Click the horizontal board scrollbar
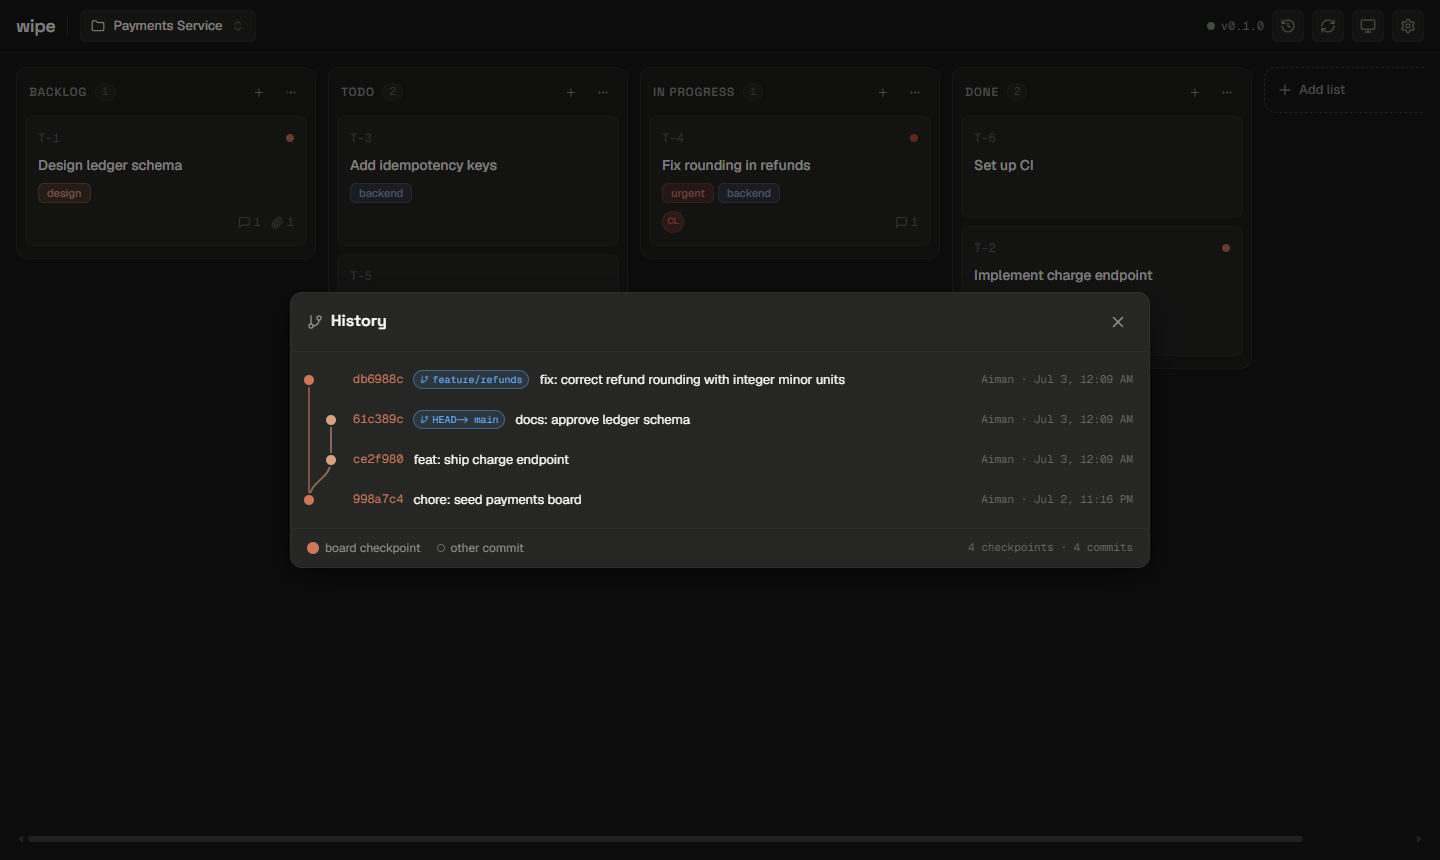Screen dimensions: 1440x860 click(665, 839)
